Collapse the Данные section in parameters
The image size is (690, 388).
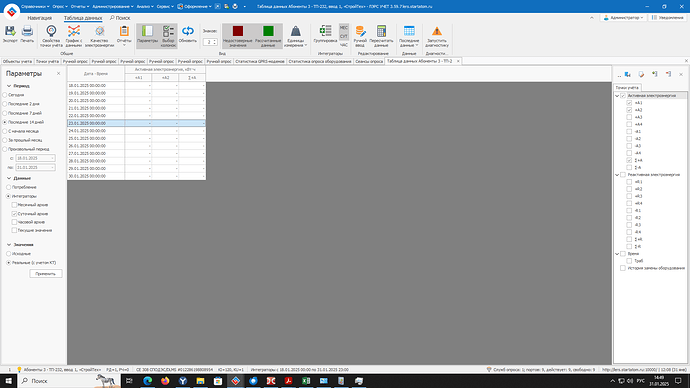(9, 178)
